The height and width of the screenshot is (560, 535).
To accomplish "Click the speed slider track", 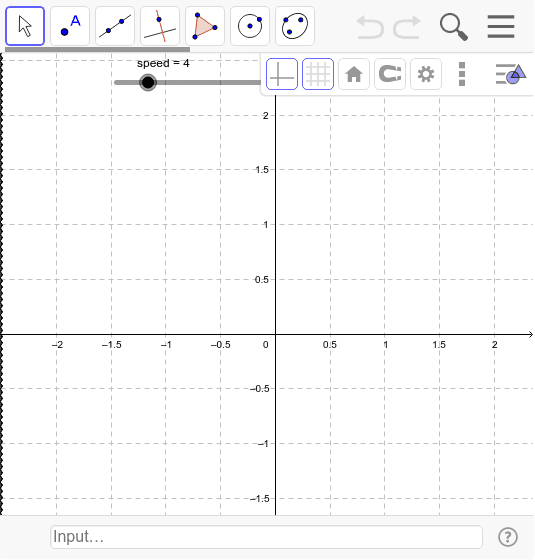I will click(x=188, y=82).
